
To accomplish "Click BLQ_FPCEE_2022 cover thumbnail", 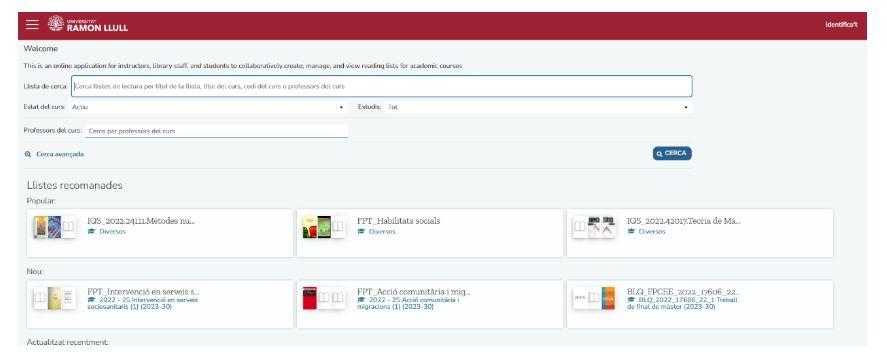I will (x=593, y=298).
